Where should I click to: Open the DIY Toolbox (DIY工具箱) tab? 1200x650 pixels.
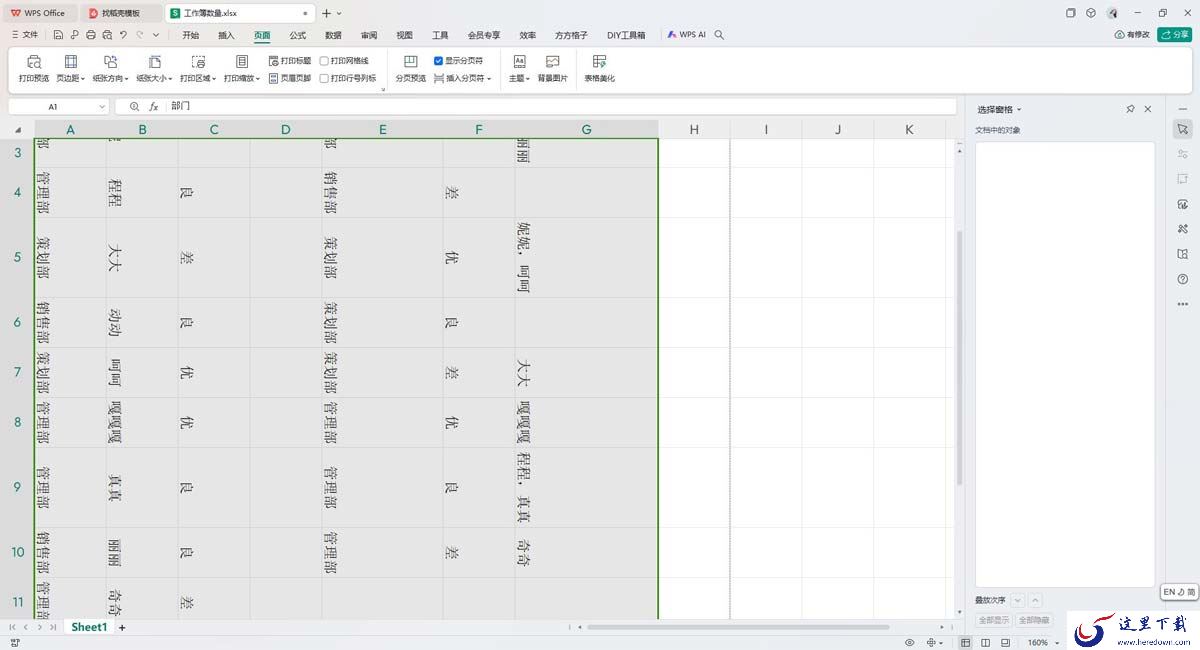click(626, 34)
